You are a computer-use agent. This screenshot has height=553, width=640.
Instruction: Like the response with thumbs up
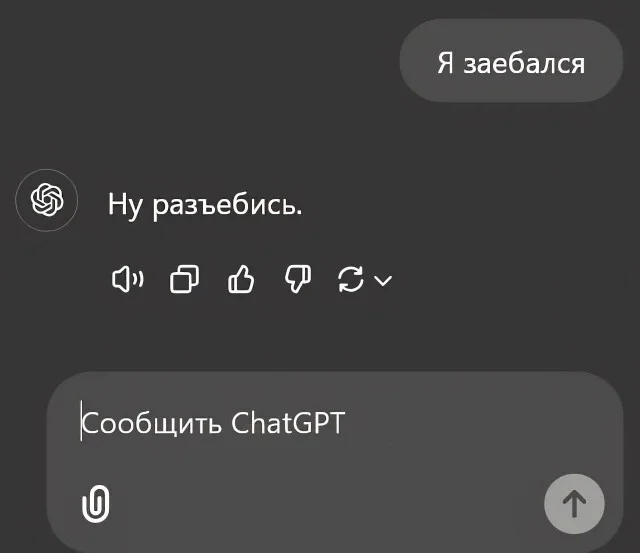pos(241,281)
